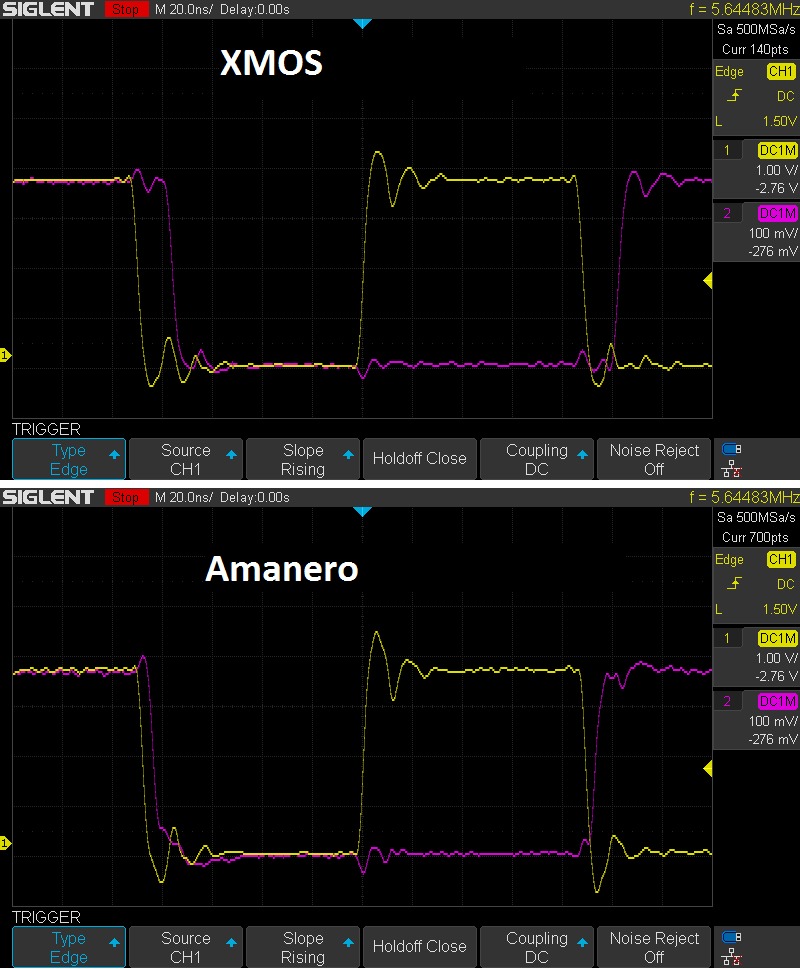Open the Type Edge menu in the XMOS capture
Image resolution: width=800 pixels, height=969 pixels.
[x=69, y=459]
